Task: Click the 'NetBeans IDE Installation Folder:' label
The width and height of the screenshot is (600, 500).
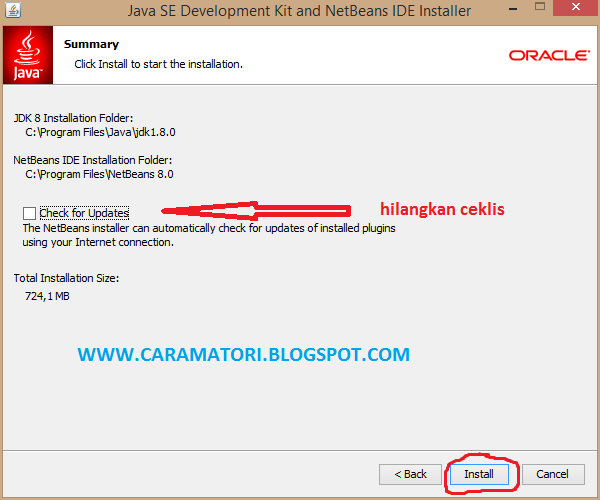Action: 93,160
